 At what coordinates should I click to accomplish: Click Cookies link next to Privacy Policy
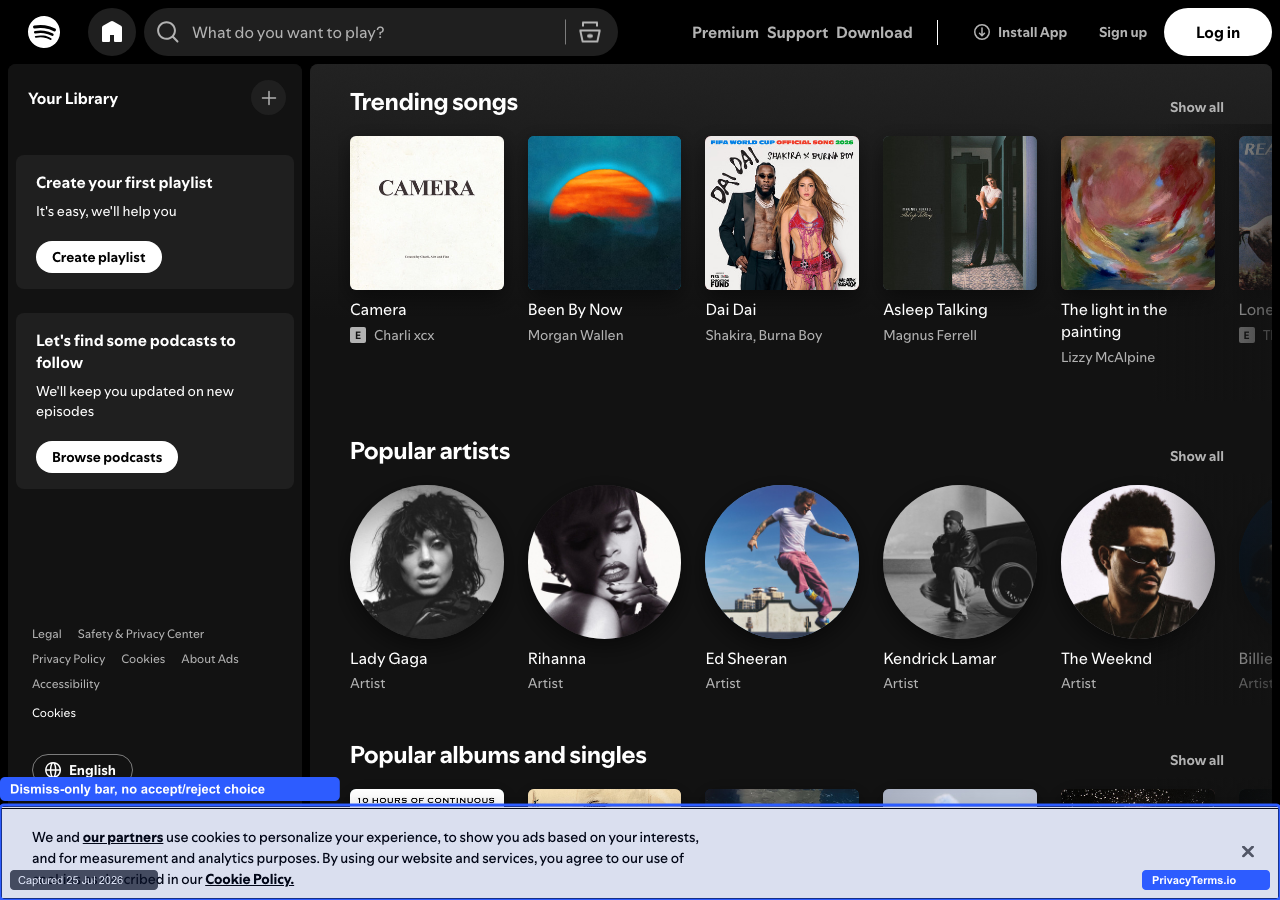tap(143, 659)
